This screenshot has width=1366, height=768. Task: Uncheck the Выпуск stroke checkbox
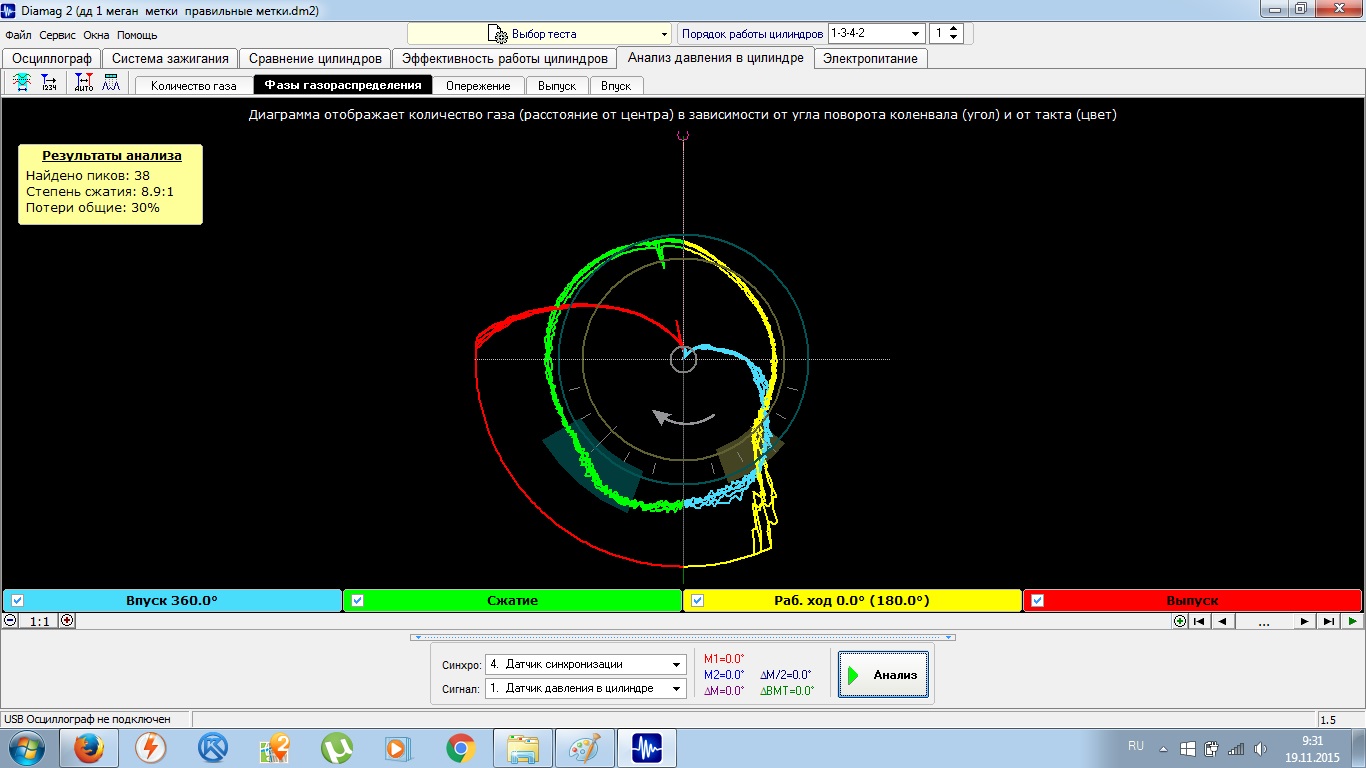[1037, 600]
